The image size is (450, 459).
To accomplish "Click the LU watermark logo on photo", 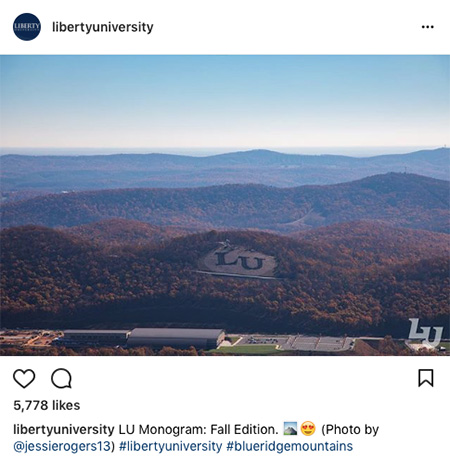I will tap(425, 333).
